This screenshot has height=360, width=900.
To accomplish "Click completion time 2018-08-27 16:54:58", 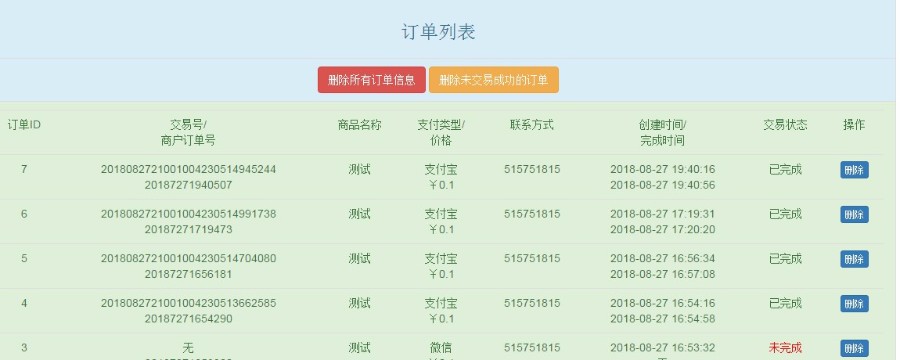I will tap(662, 318).
